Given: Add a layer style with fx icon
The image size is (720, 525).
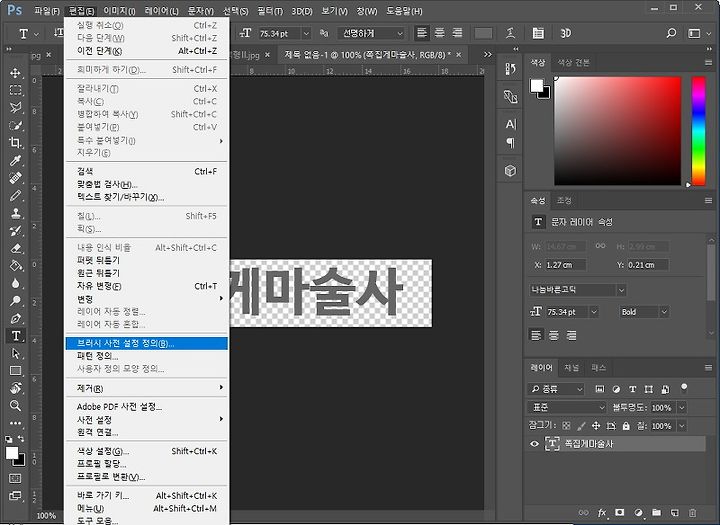Looking at the screenshot, I should [x=602, y=513].
